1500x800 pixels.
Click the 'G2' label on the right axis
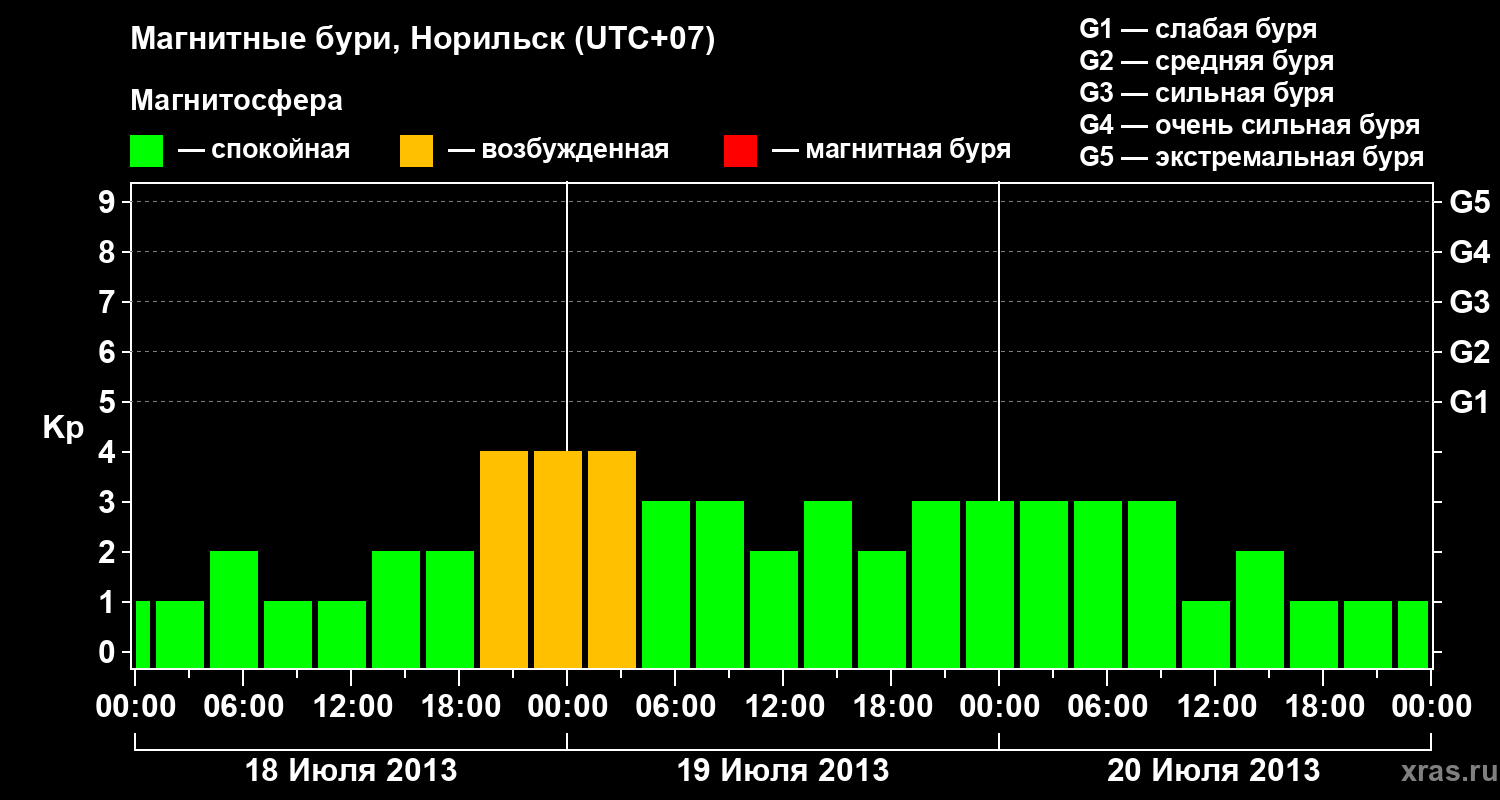pos(1469,352)
